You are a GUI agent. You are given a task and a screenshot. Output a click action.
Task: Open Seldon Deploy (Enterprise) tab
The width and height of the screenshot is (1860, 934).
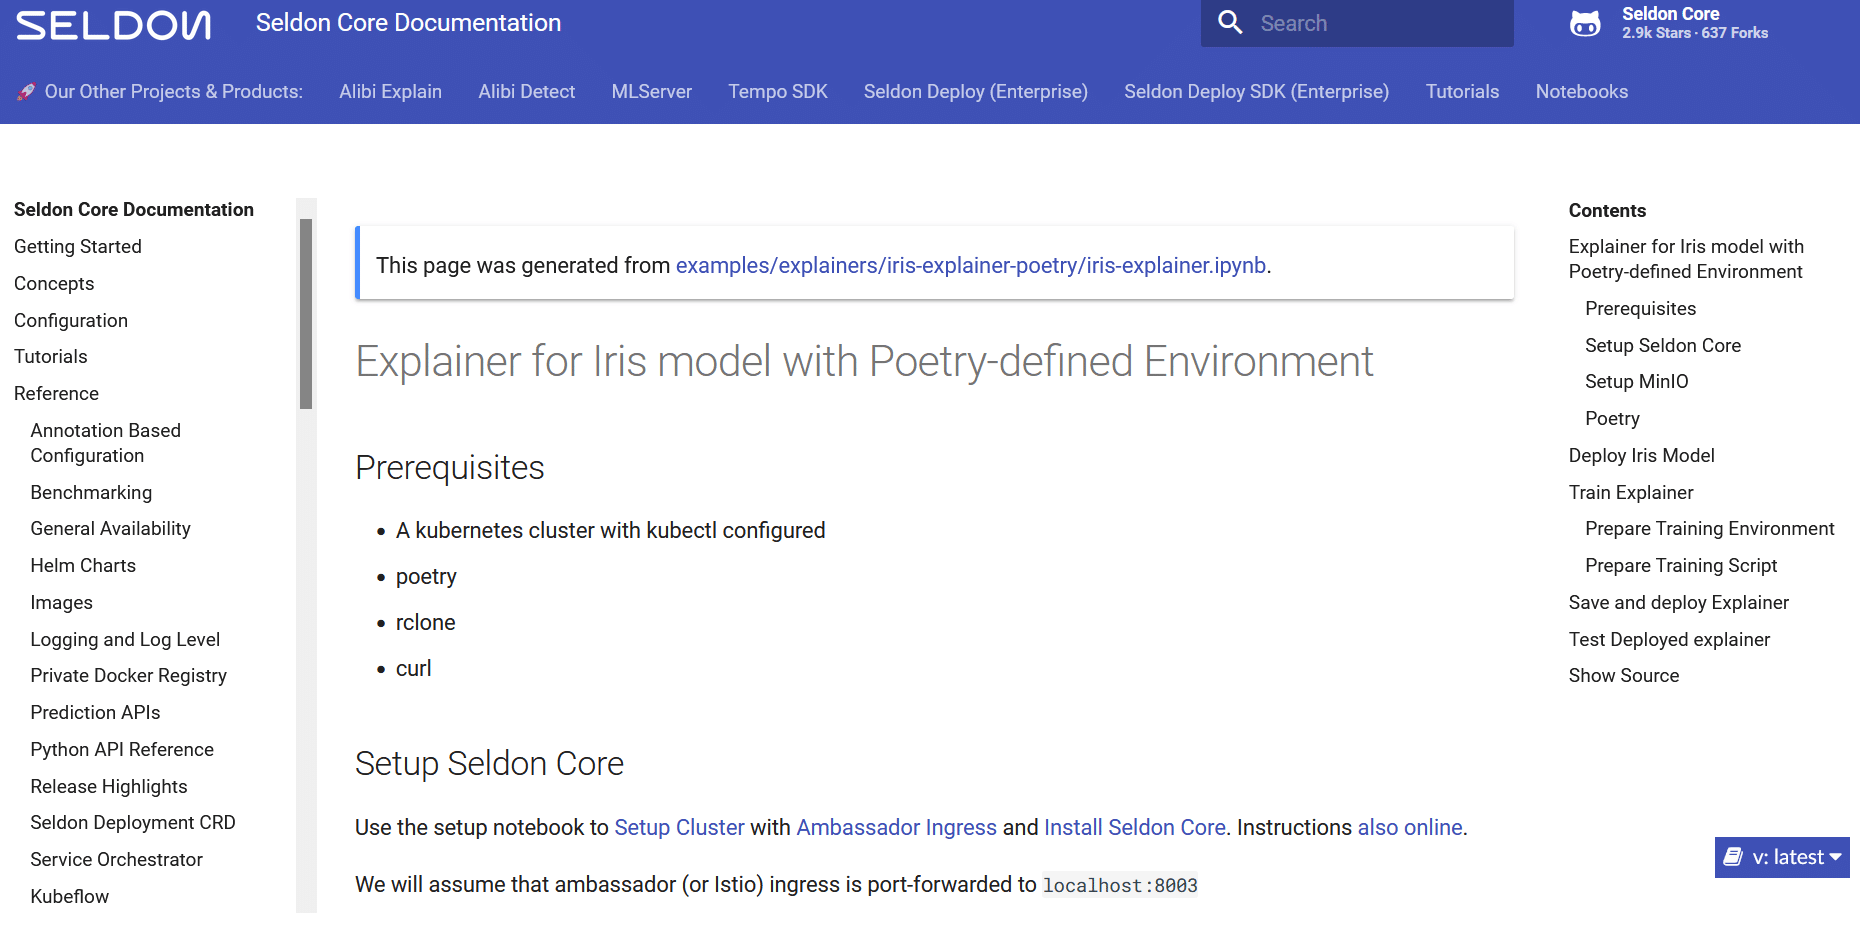(975, 92)
